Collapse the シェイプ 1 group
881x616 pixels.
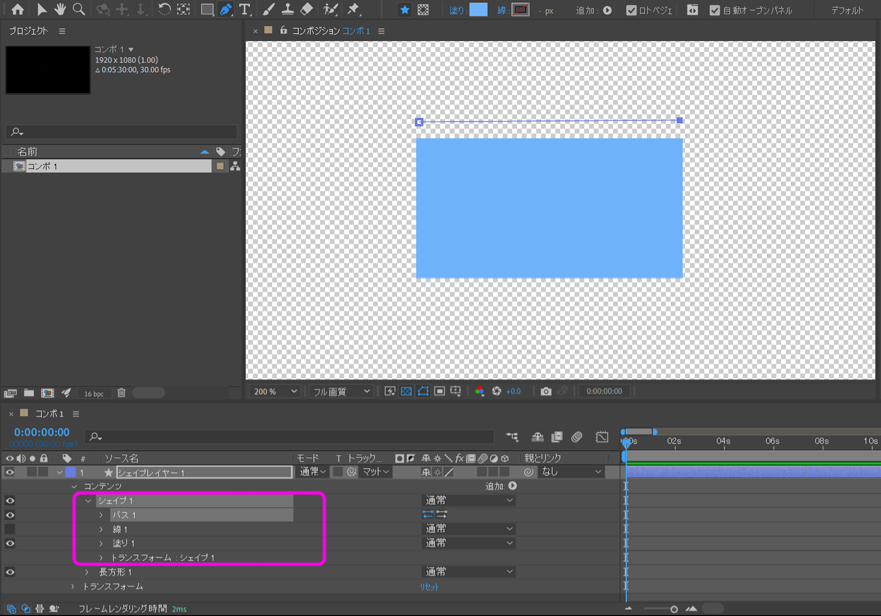pos(88,501)
